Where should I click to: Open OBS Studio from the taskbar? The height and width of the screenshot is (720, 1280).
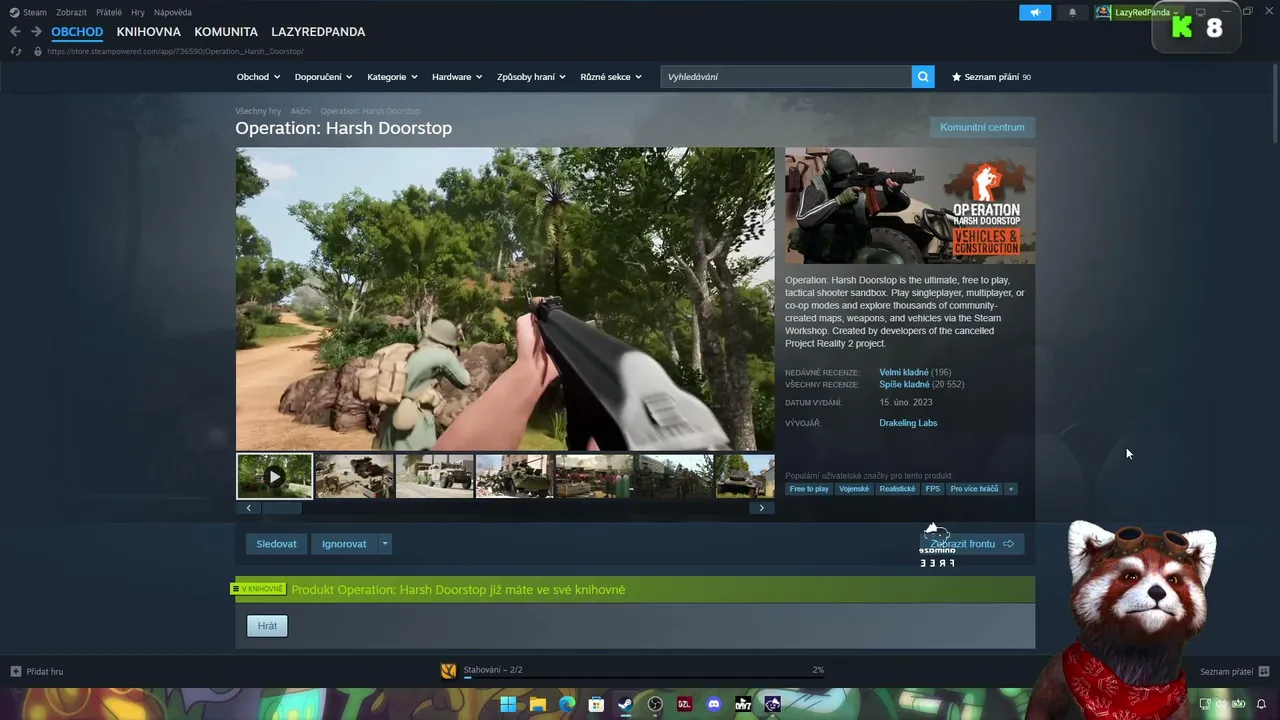[655, 704]
